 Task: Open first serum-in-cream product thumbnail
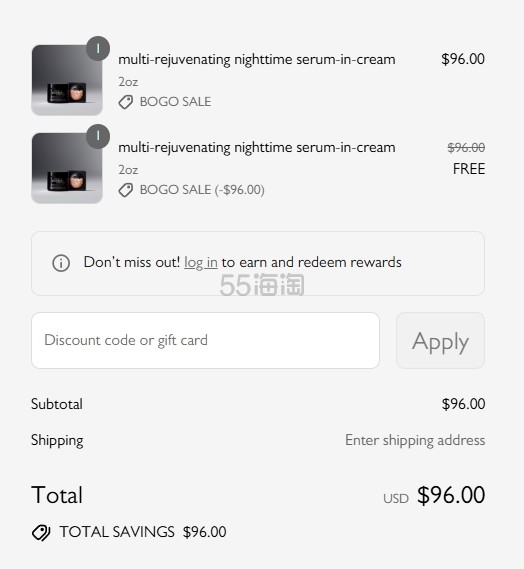click(67, 80)
